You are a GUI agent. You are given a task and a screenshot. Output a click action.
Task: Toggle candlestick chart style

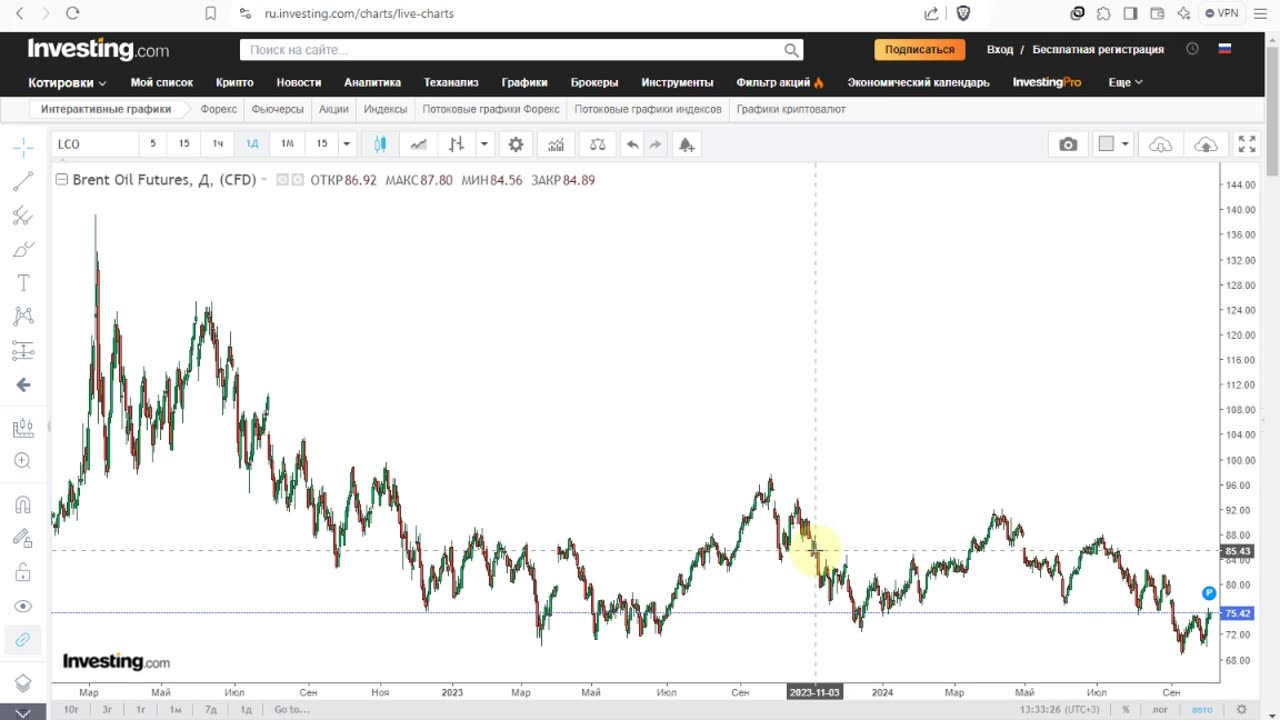click(380, 144)
